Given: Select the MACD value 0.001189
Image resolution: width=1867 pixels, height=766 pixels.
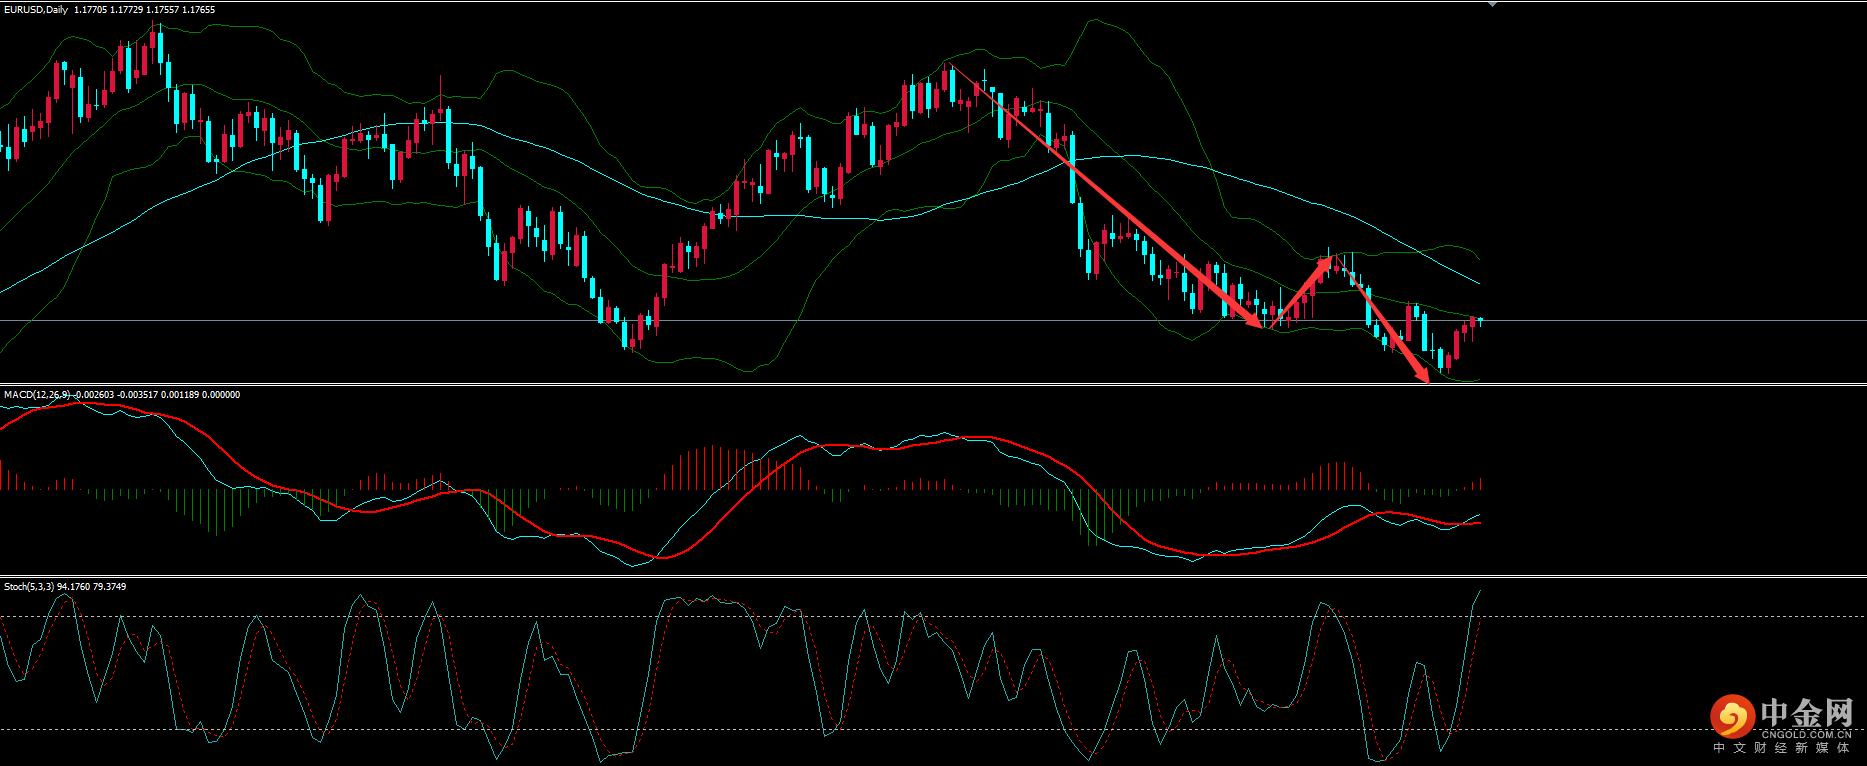Looking at the screenshot, I should 180,395.
